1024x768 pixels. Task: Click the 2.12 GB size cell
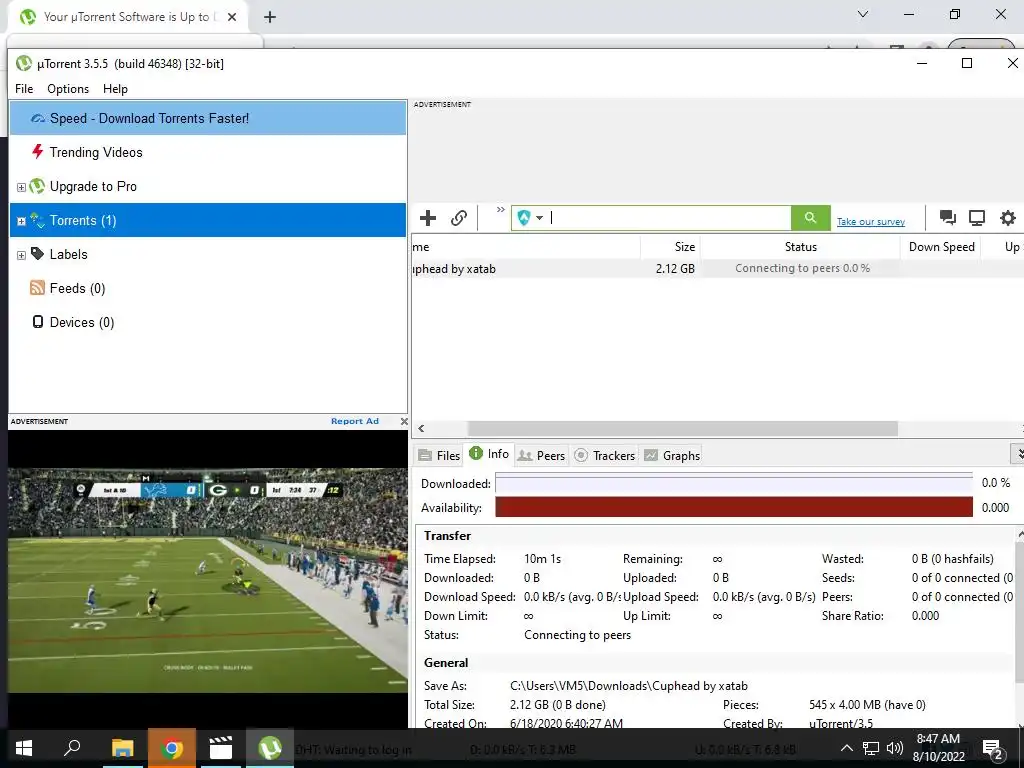click(675, 268)
